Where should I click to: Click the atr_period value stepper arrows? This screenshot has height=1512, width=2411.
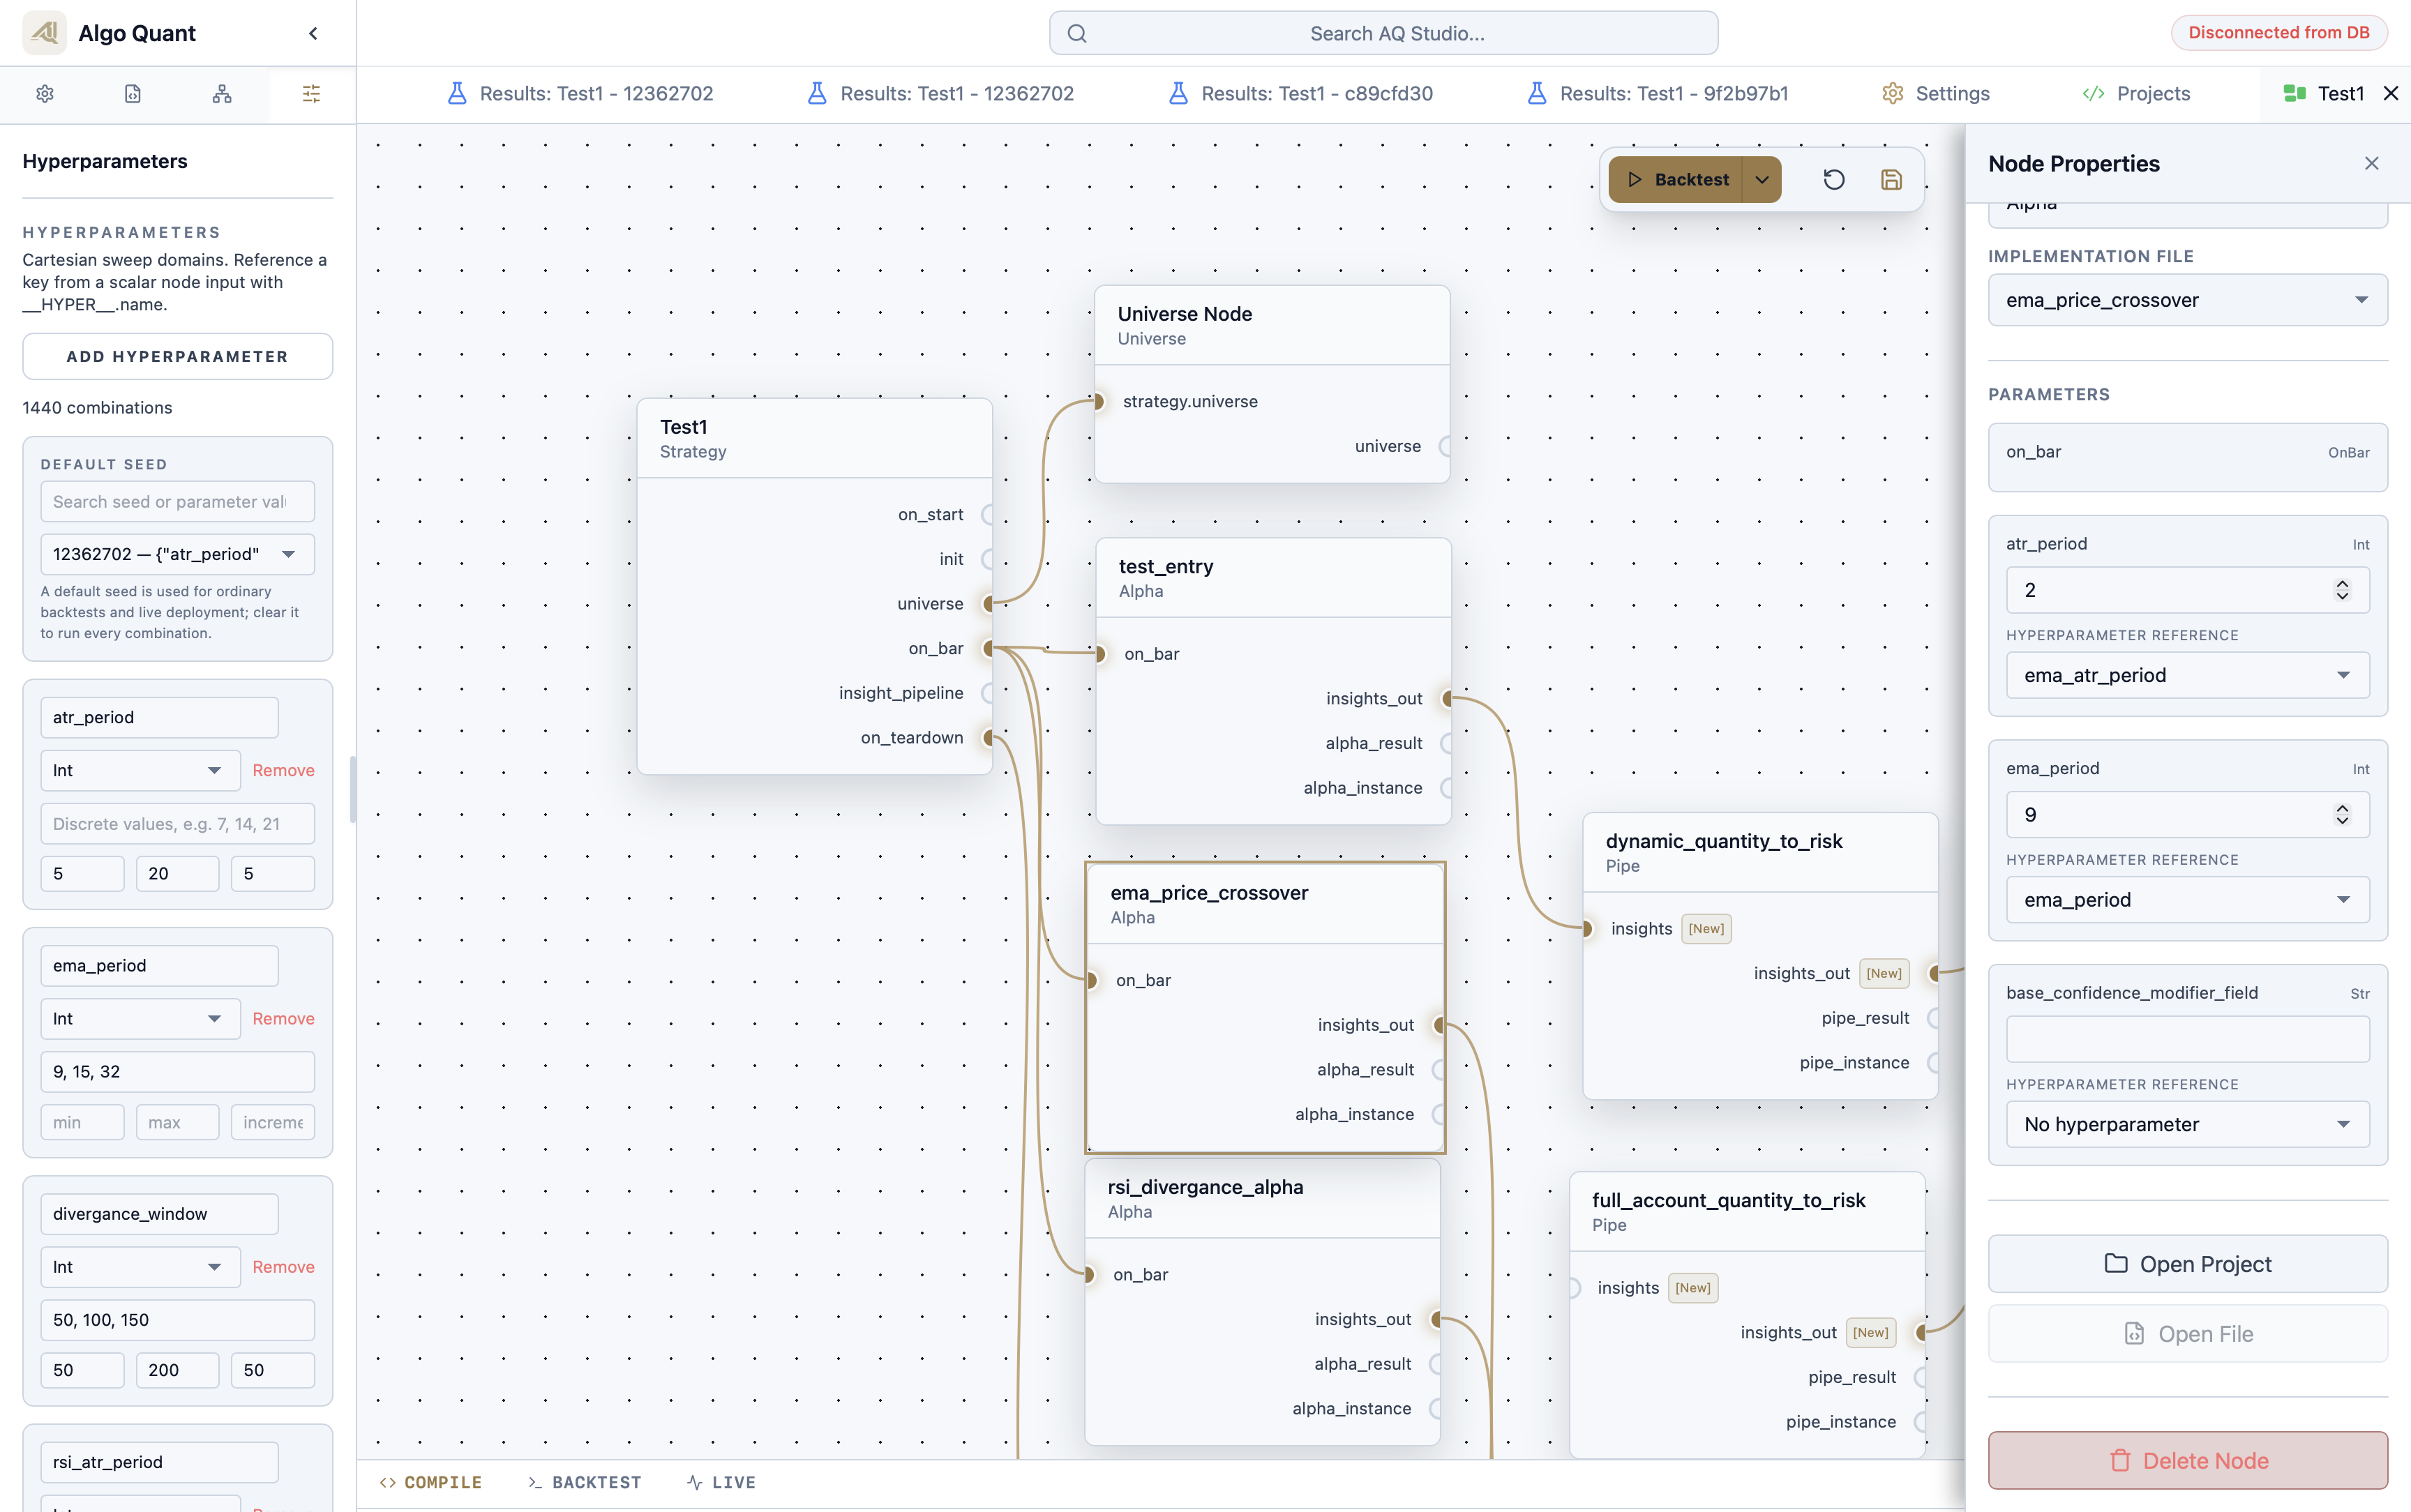pos(2342,590)
